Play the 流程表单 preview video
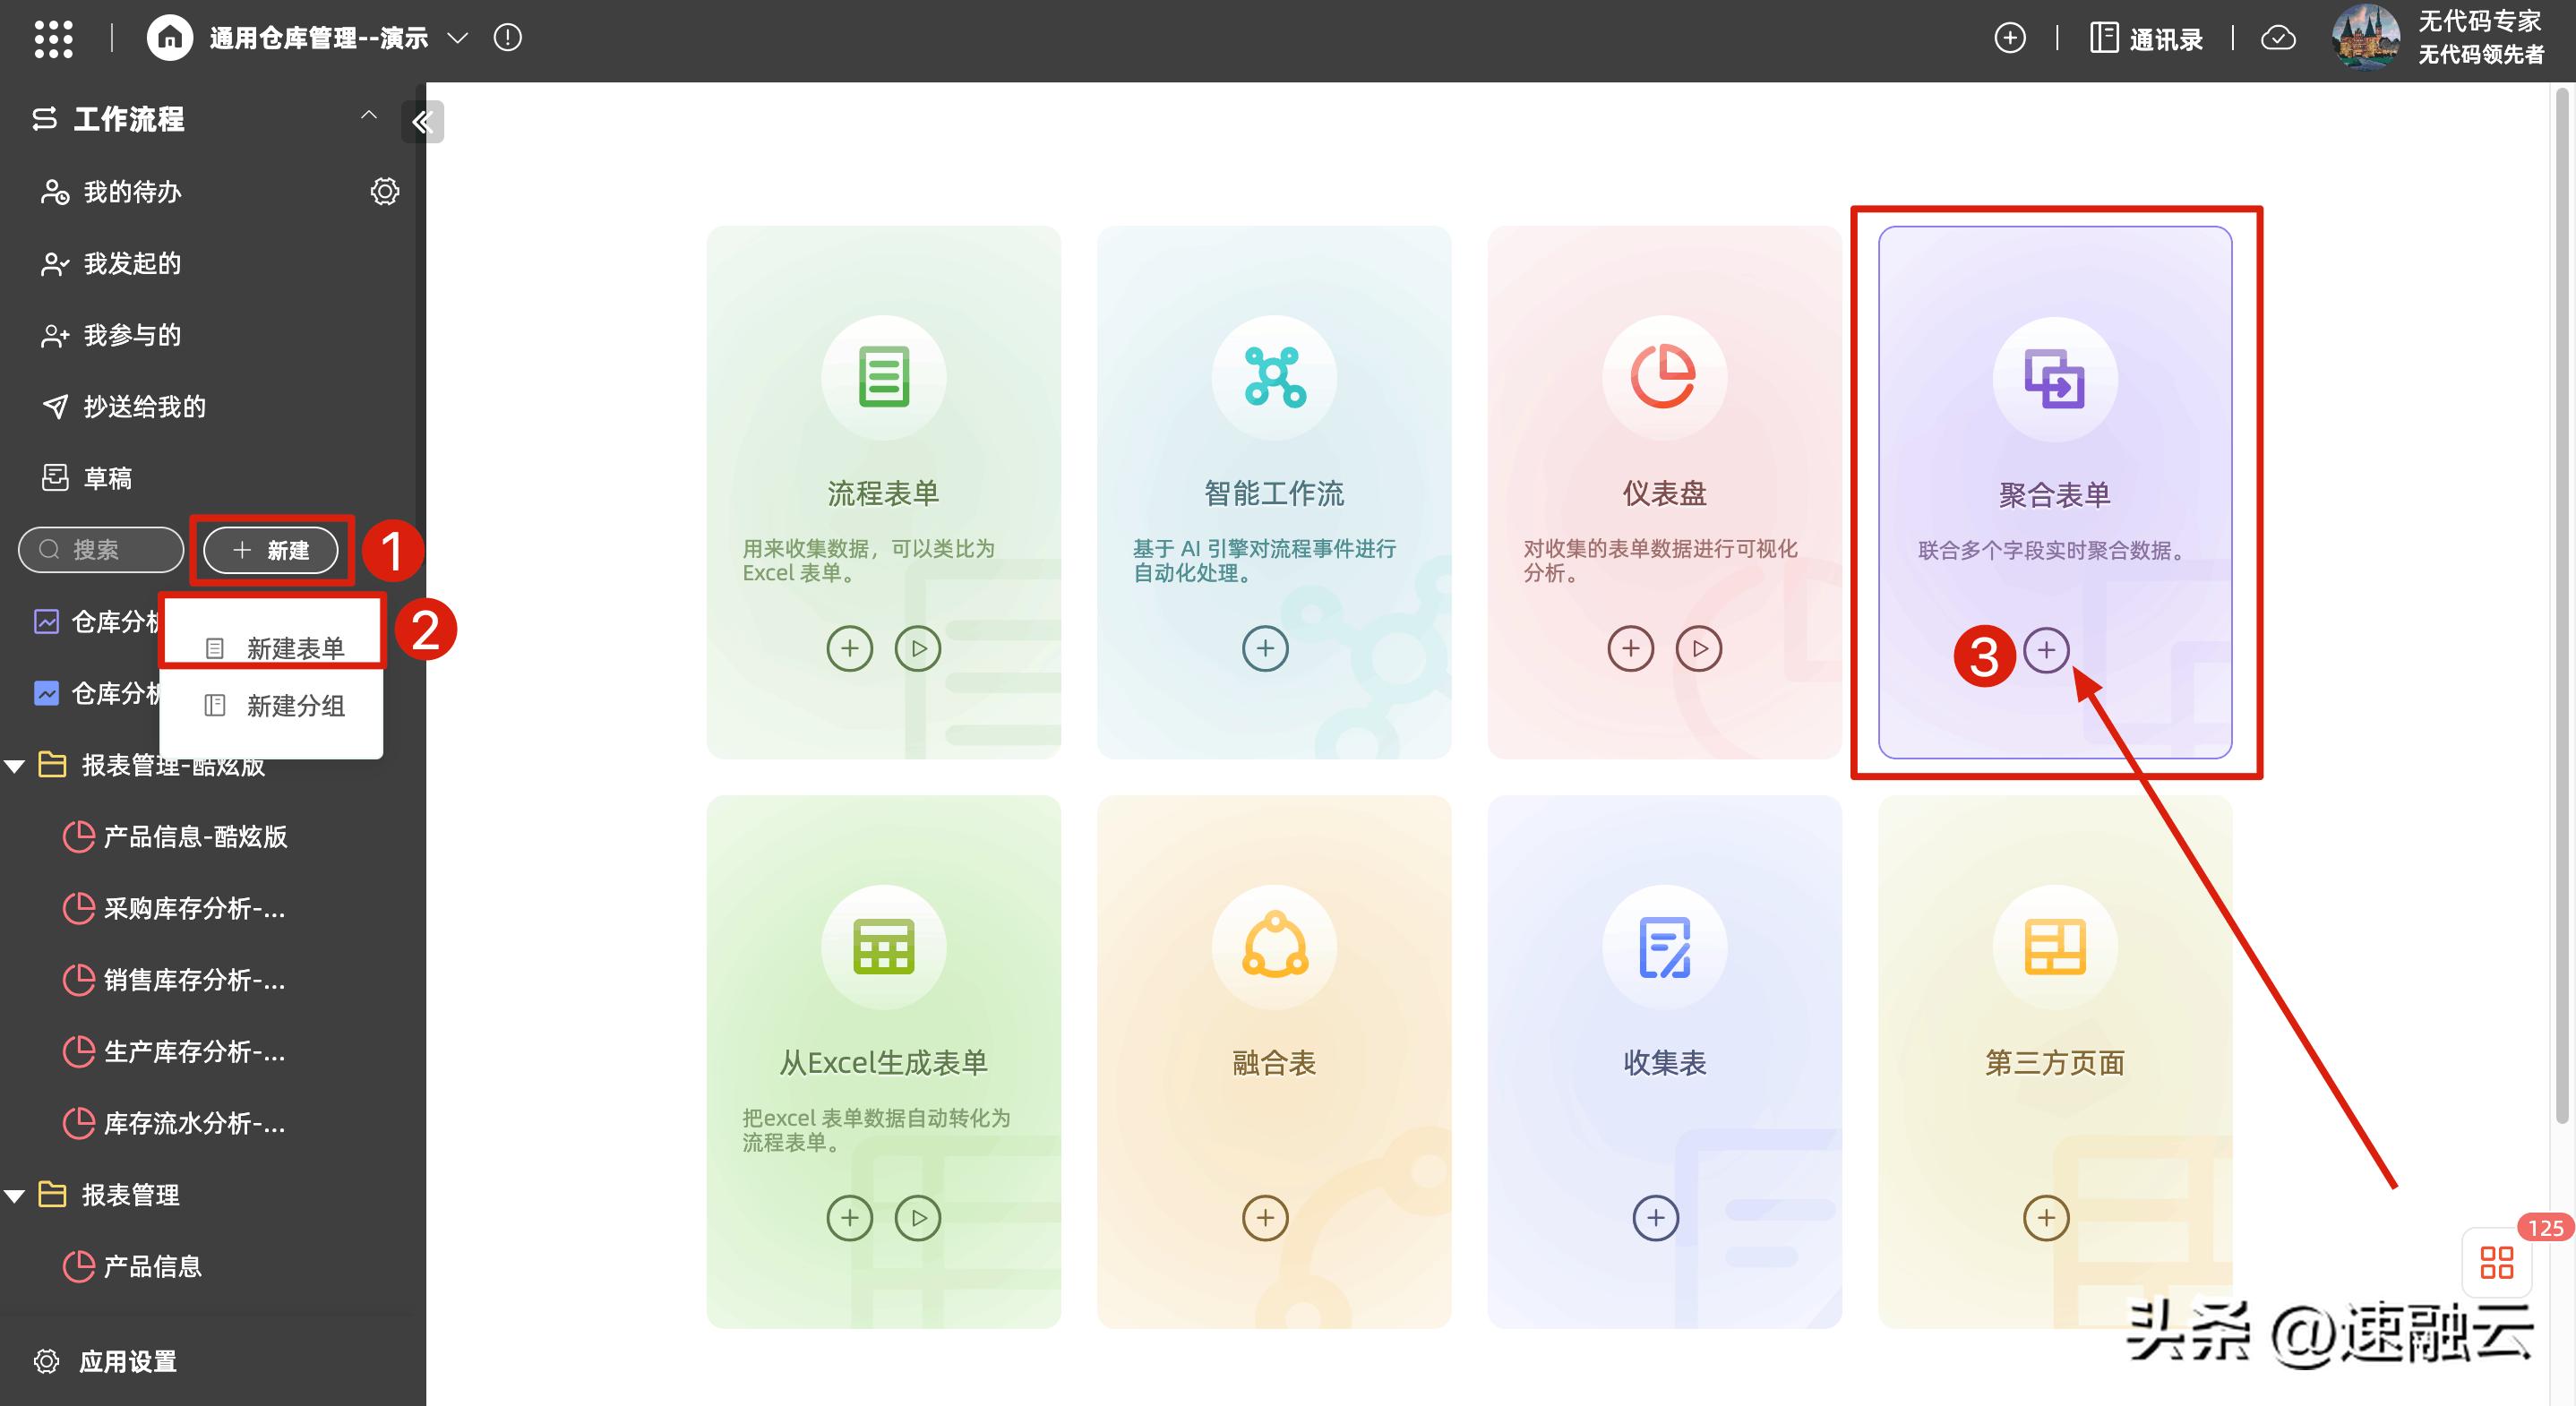 coord(917,648)
